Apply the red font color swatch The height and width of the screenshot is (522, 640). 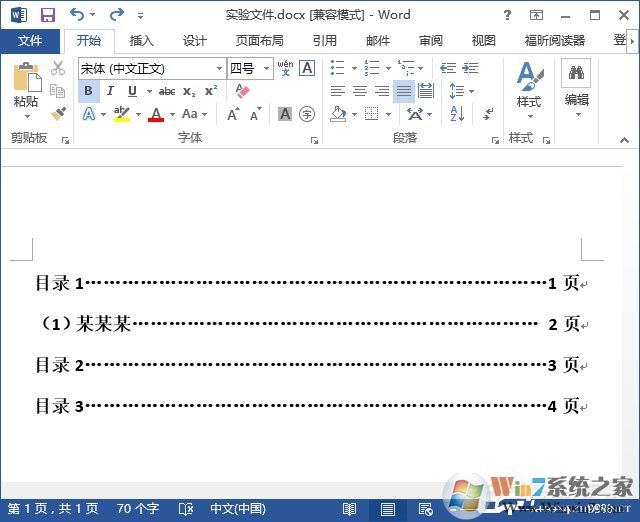tap(155, 114)
